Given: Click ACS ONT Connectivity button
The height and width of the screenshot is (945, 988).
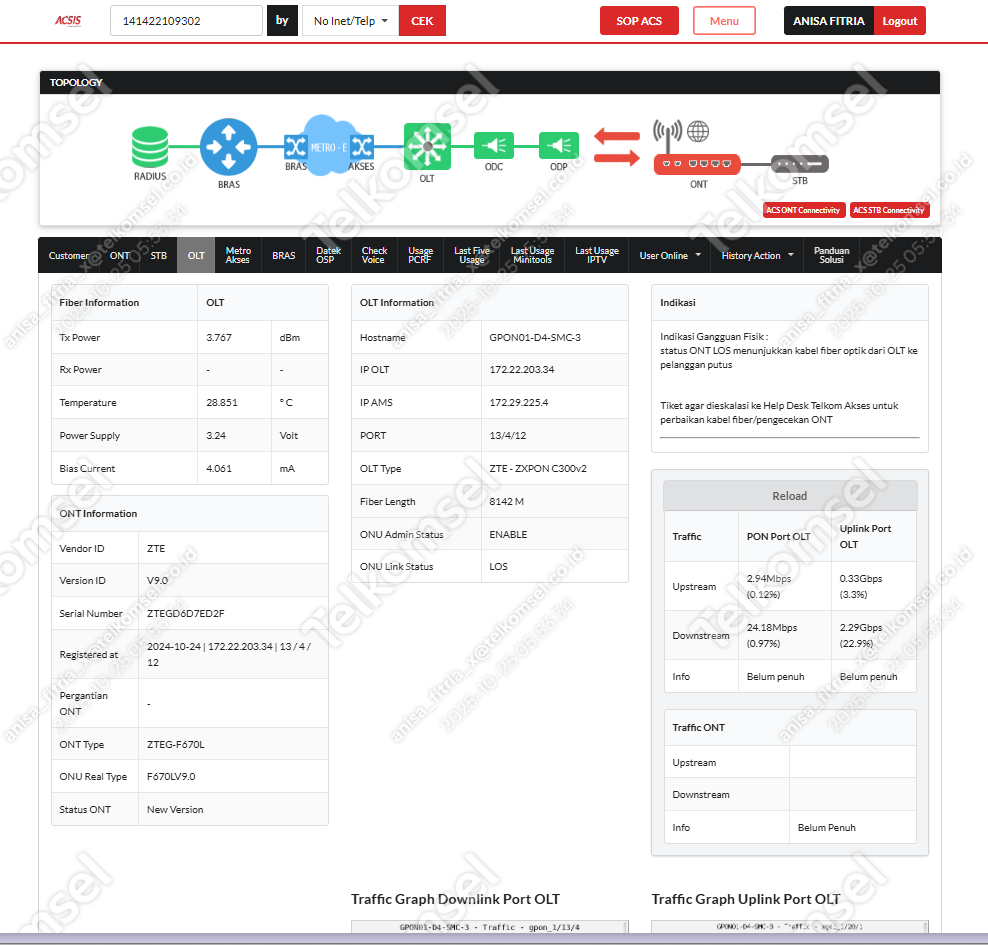Looking at the screenshot, I should 803,210.
